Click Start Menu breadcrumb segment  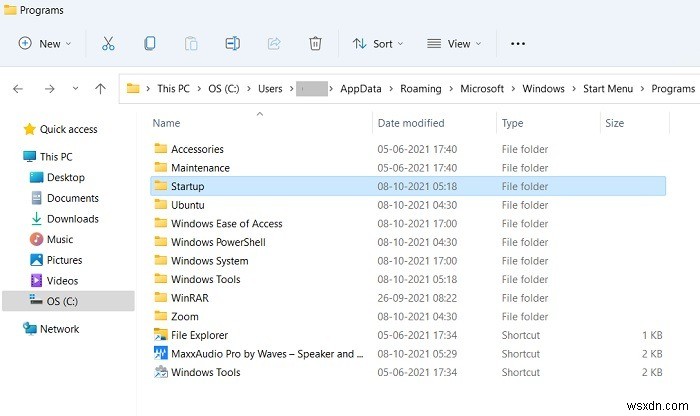pyautogui.click(x=608, y=89)
